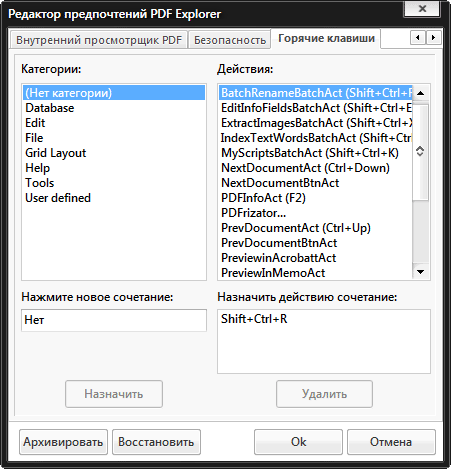Select IndexTextWordsBatchAct action
This screenshot has height=469, width=451.
click(316, 138)
